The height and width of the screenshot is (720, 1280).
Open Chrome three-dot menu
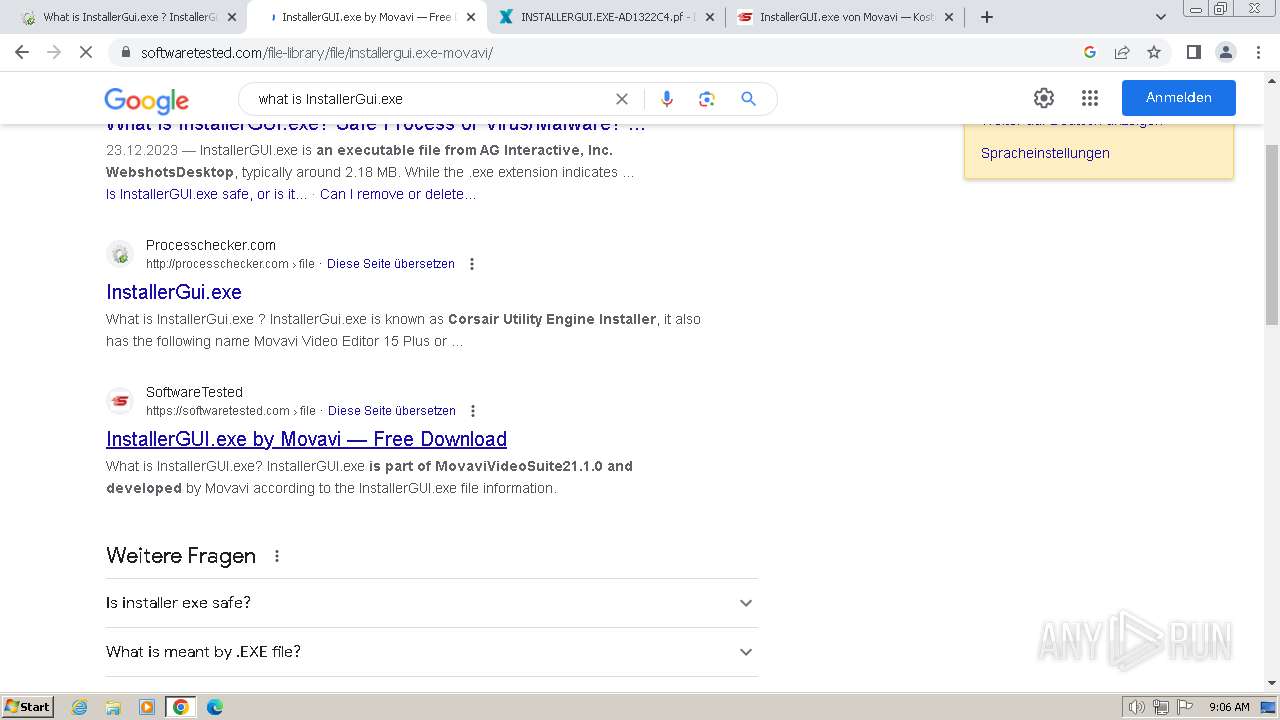tap(1258, 52)
